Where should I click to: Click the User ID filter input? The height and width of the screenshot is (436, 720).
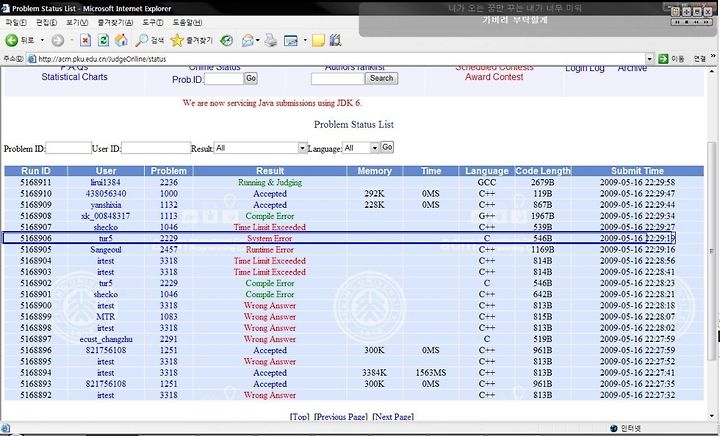pos(156,148)
